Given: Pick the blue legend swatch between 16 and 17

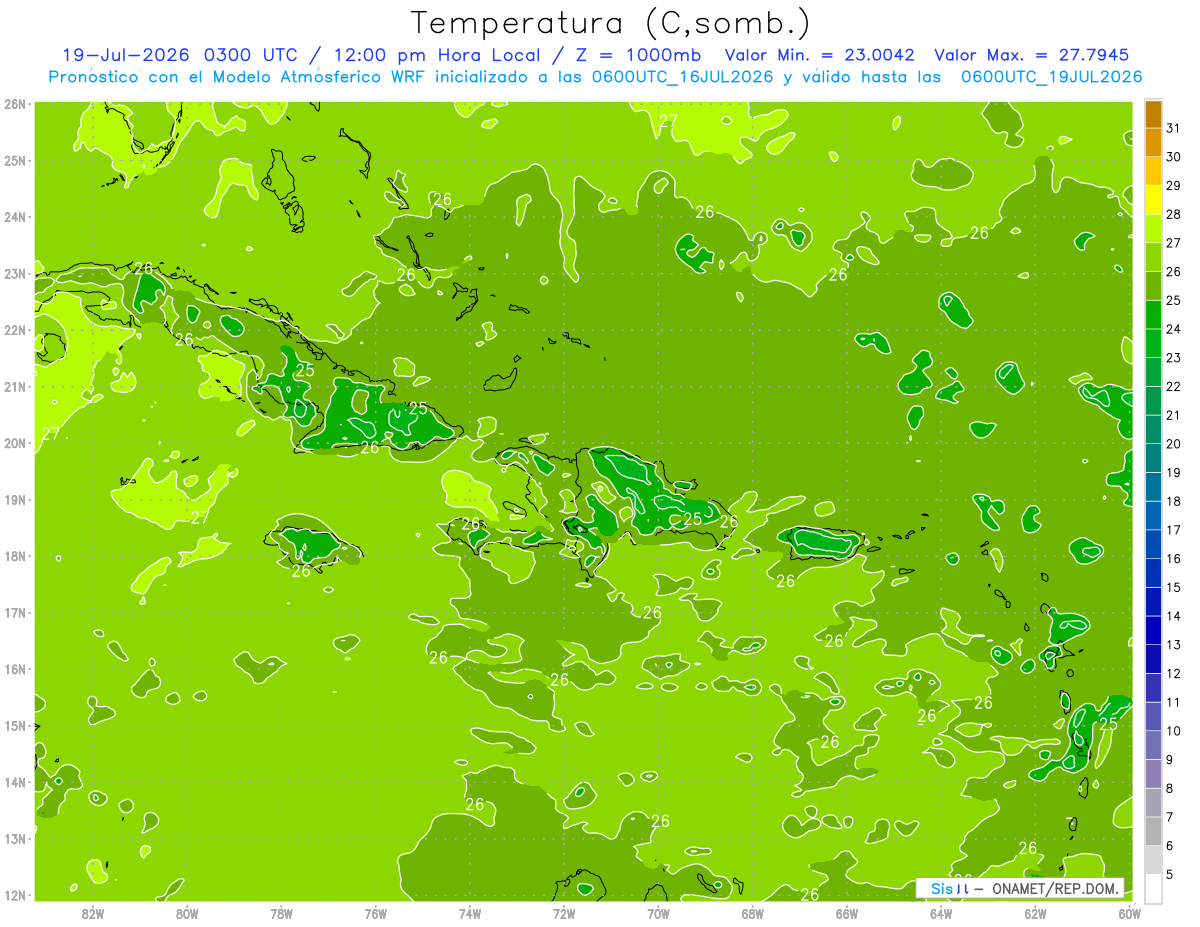Looking at the screenshot, I should point(1153,545).
